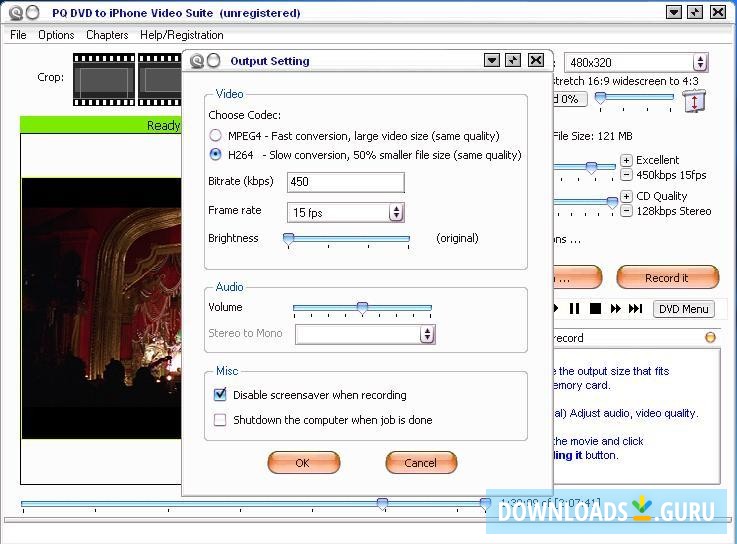Click the Record it button

click(667, 277)
